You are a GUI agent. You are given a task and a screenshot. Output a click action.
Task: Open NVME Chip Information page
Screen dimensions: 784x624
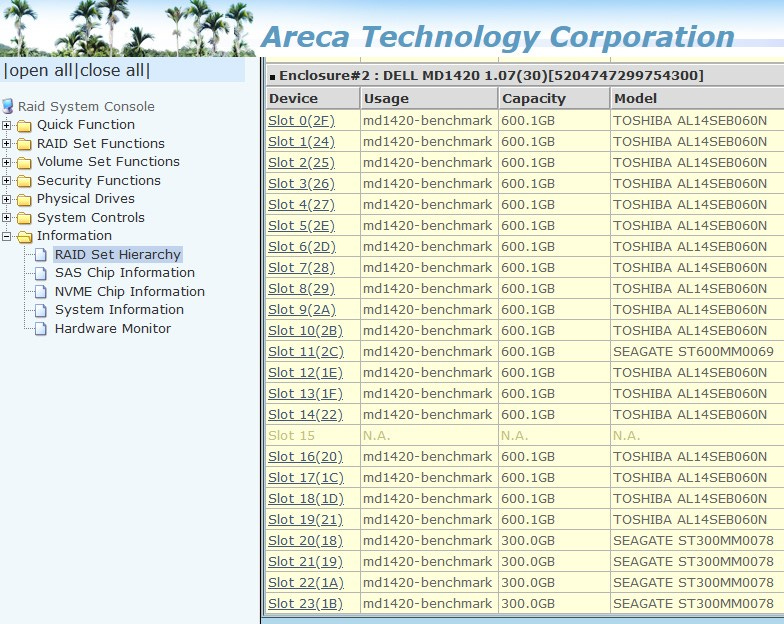[x=130, y=292]
